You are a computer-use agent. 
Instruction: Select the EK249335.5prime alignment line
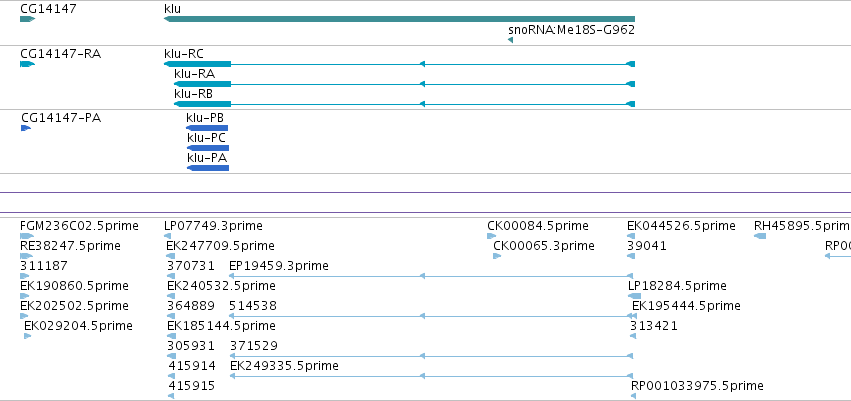pos(431,376)
